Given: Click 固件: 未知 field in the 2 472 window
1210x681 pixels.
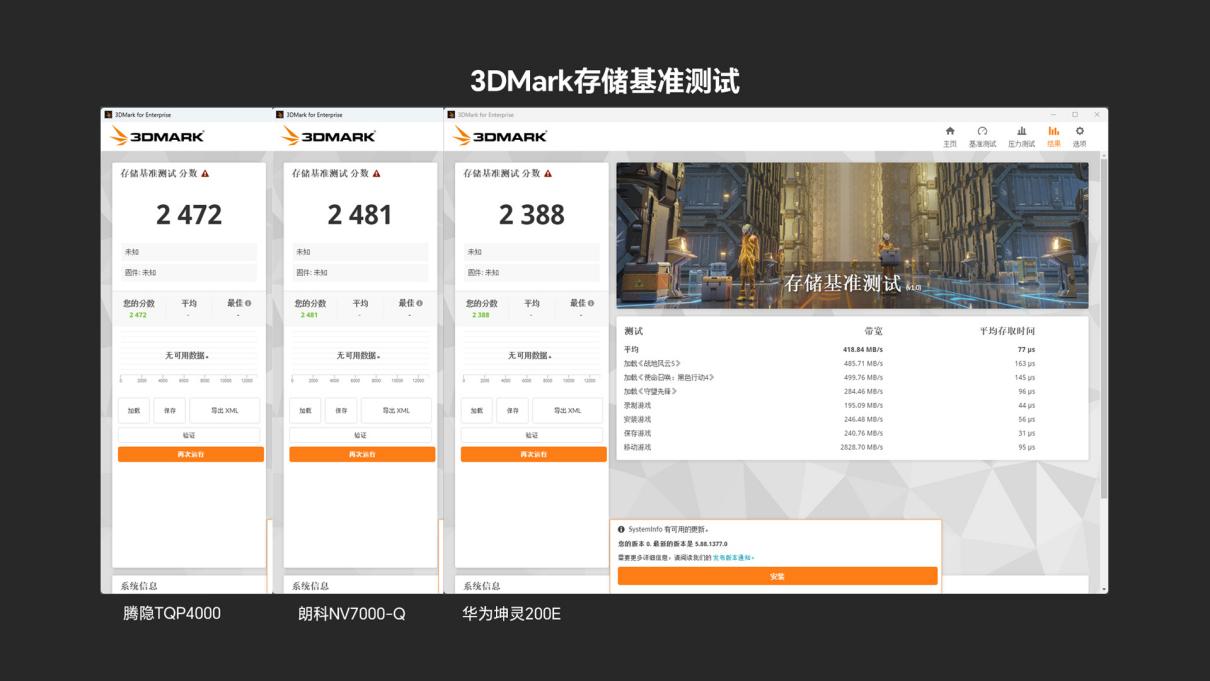Looking at the screenshot, I should pyautogui.click(x=189, y=272).
